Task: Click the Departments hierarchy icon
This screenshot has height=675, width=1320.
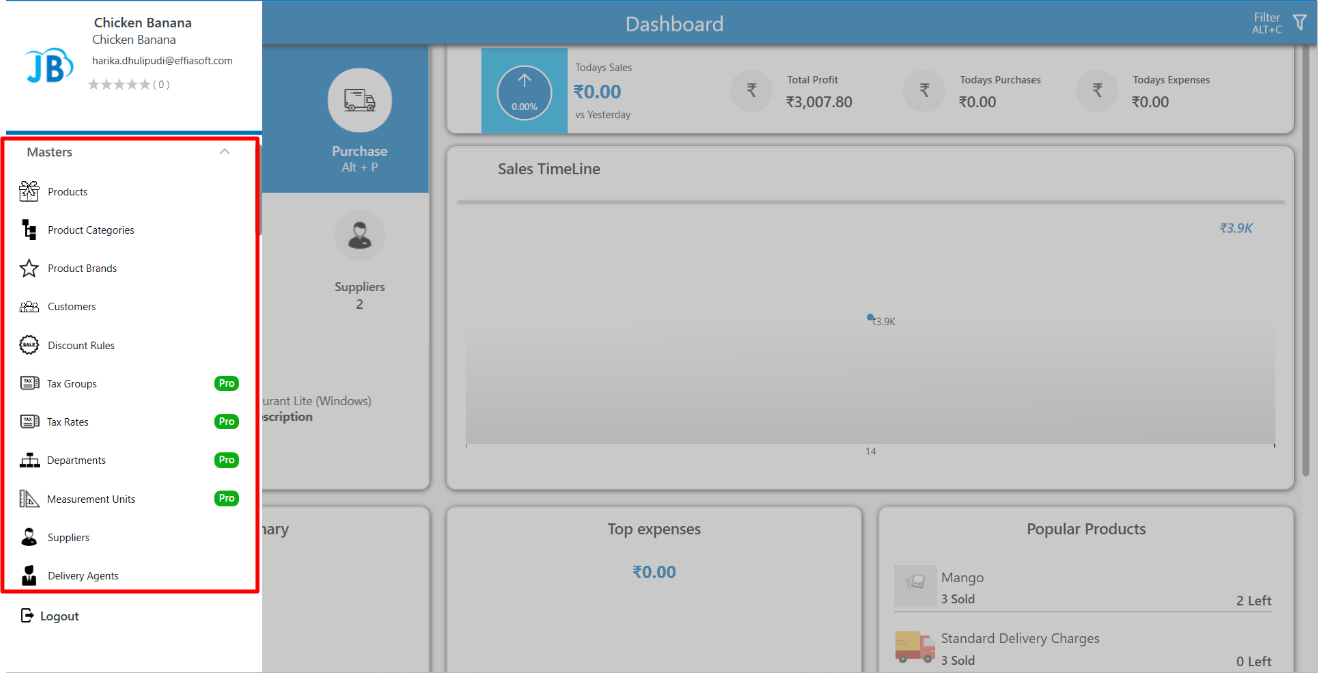Action: [29, 461]
